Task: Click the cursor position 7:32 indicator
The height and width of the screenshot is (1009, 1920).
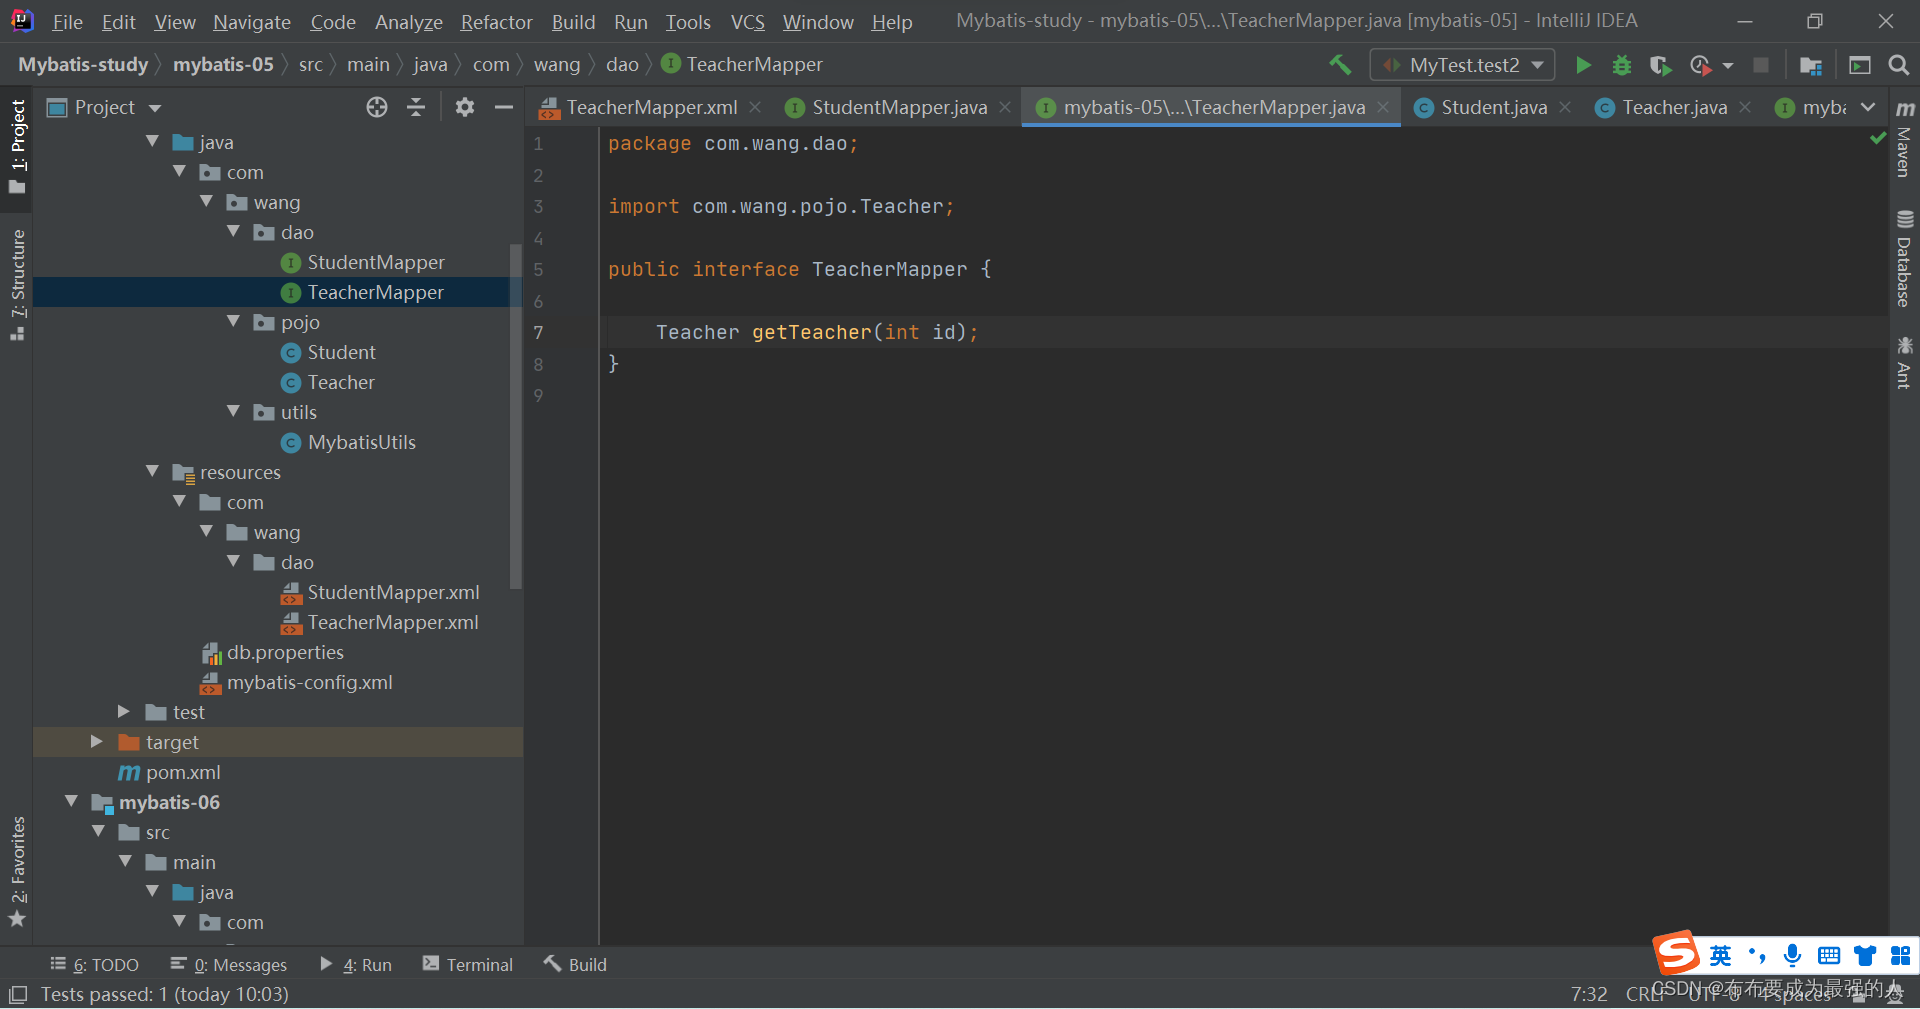Action: pos(1589,994)
